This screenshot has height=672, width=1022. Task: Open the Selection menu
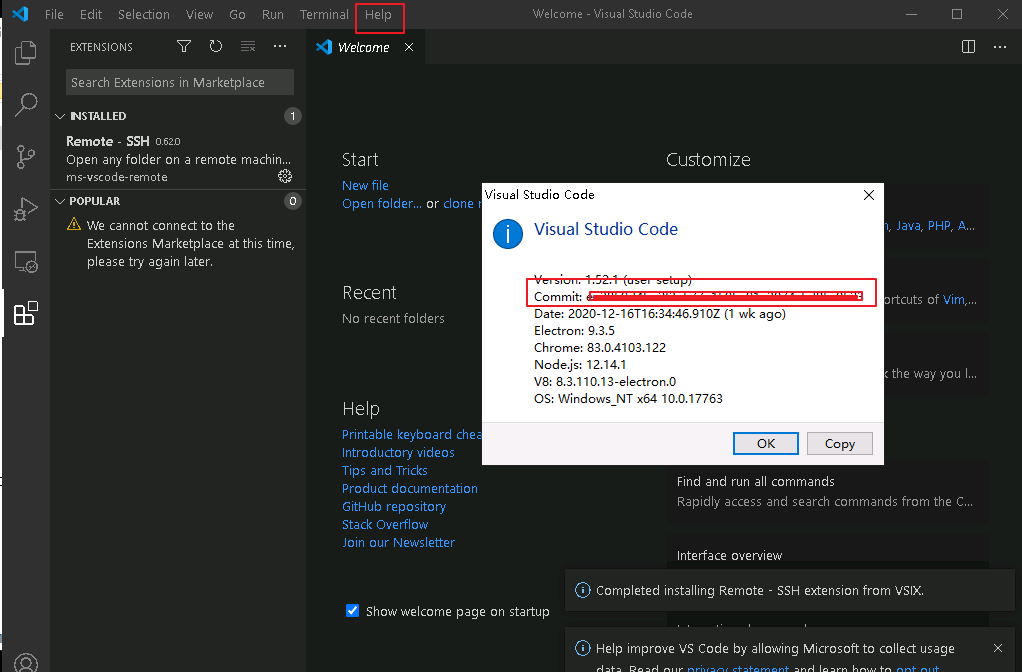(x=143, y=14)
